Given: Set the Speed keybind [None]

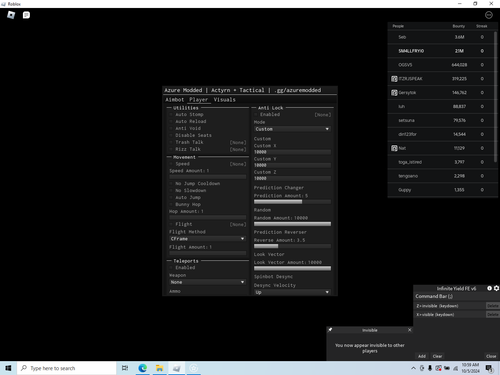Looking at the screenshot, I should (238, 164).
